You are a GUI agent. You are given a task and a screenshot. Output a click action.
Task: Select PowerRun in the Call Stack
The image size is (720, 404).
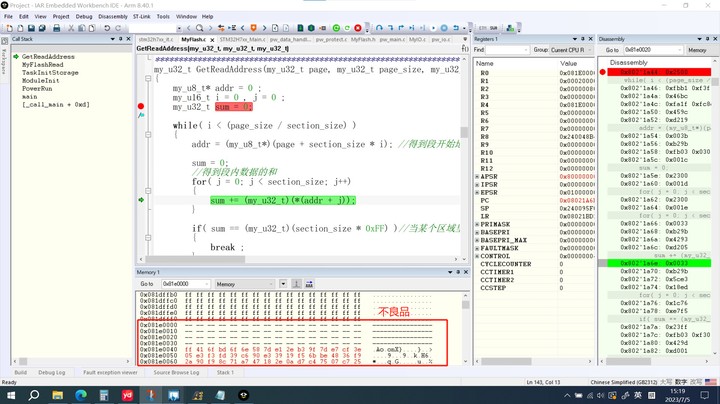[x=37, y=89]
